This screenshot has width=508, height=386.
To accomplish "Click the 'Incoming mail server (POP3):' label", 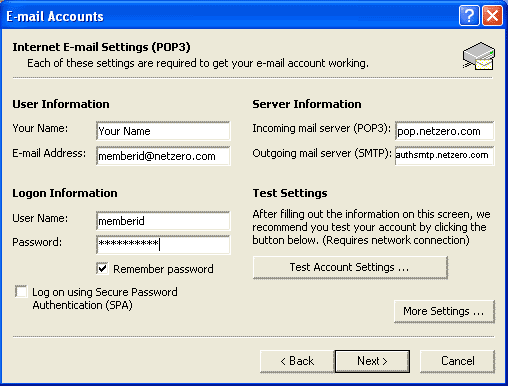I will pyautogui.click(x=321, y=128).
